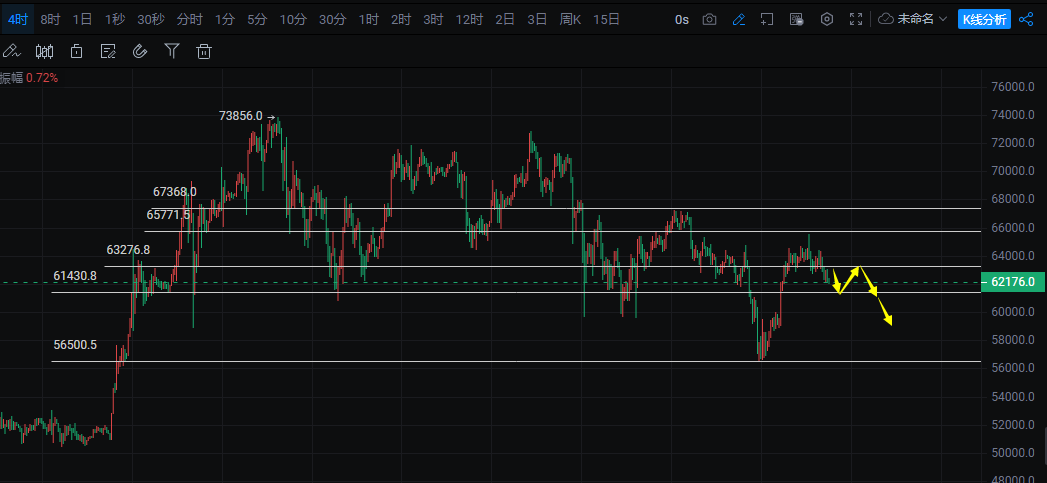
Task: Click the chevron arrow next to 未命名
Action: coord(943,19)
